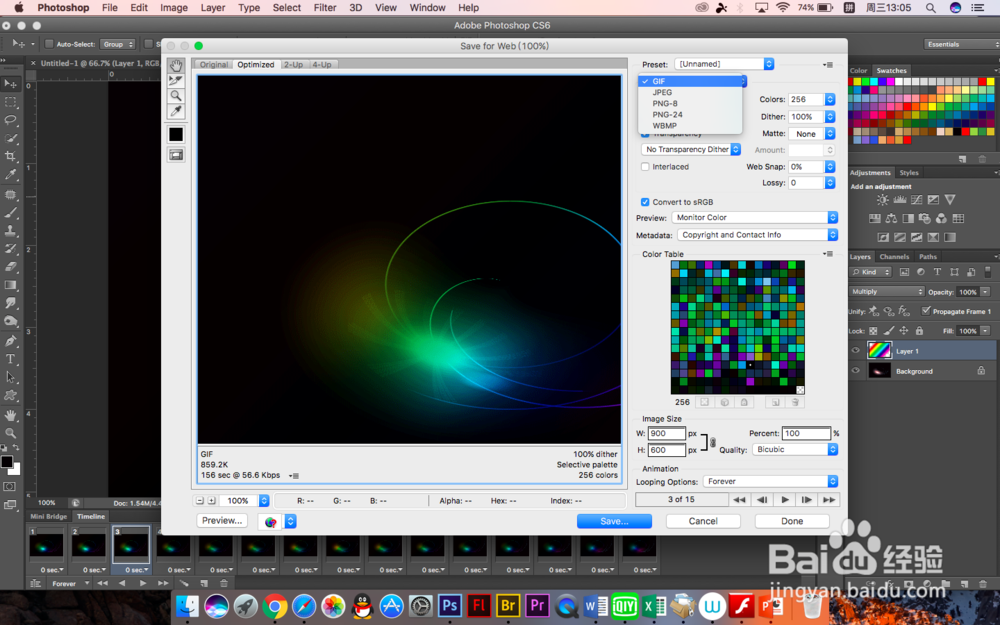
Task: Open the Color Table flyout menu
Action: pos(828,254)
